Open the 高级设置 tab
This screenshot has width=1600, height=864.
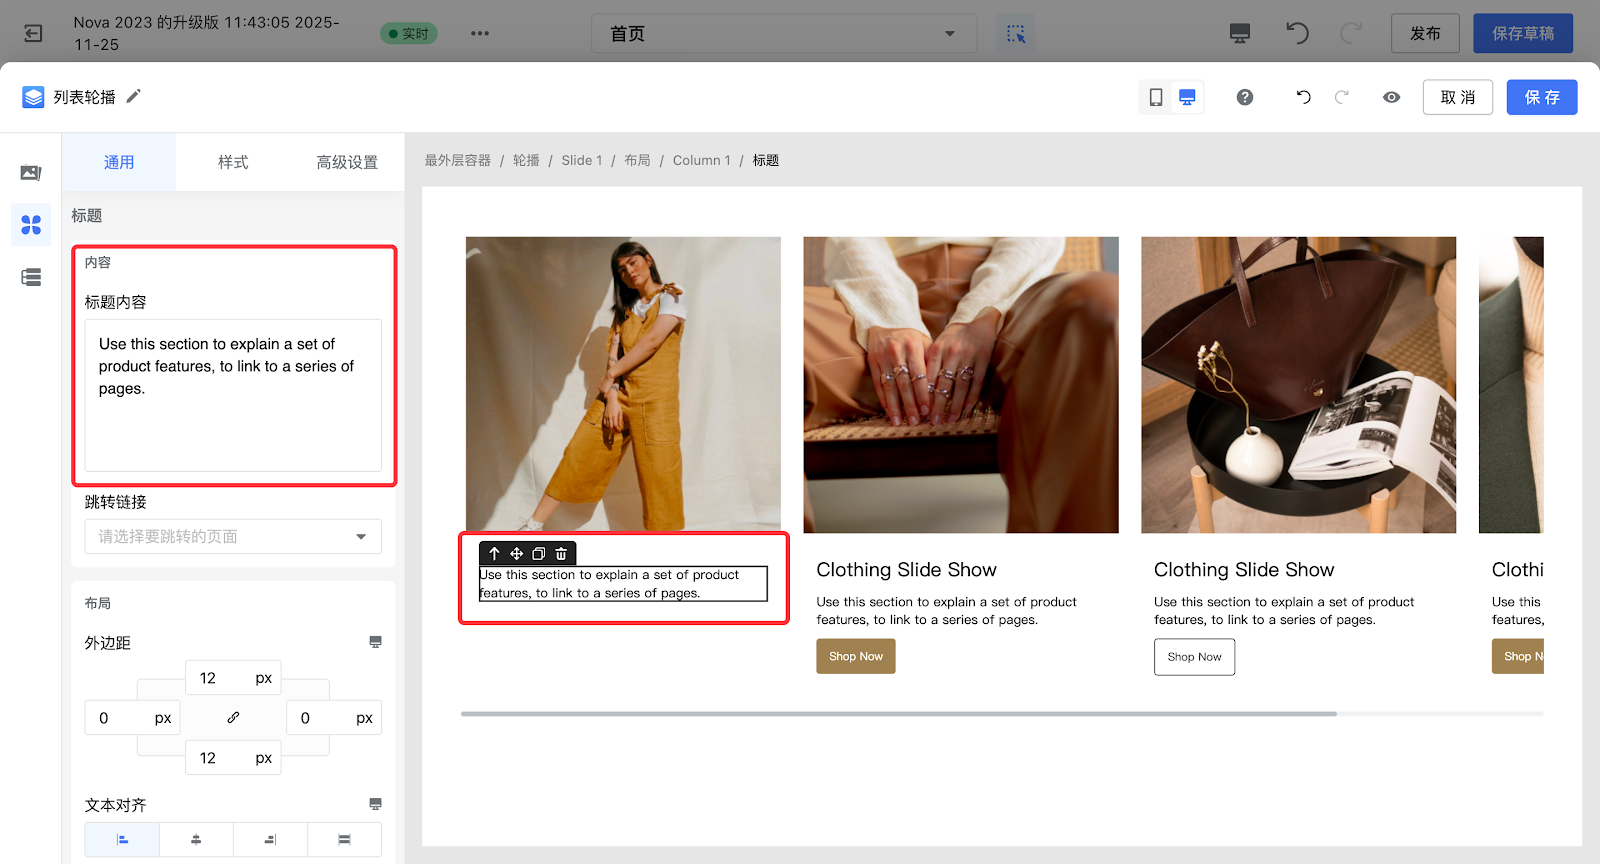tap(347, 162)
